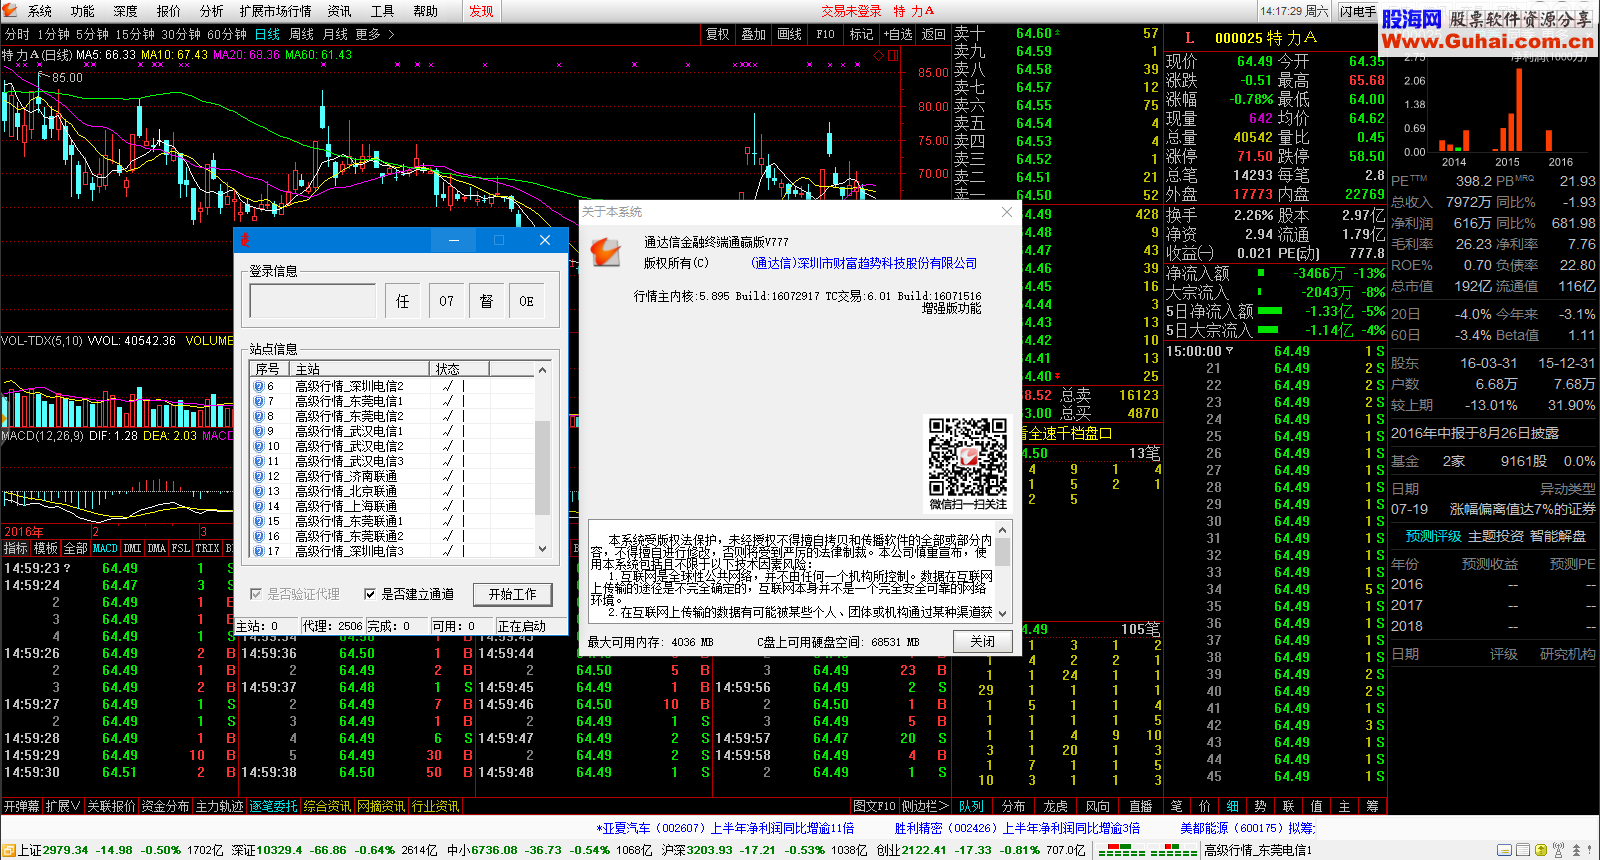
Task: Add stock via +自选 button
Action: tap(897, 34)
